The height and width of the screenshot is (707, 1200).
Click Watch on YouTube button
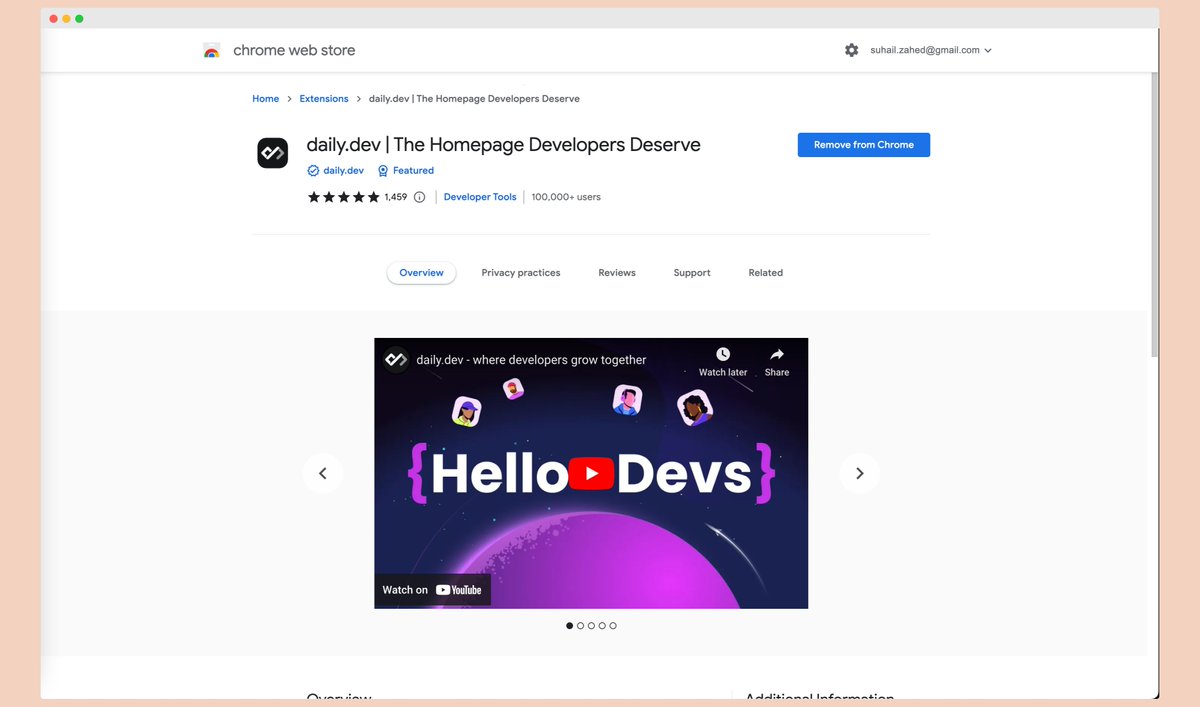click(433, 590)
